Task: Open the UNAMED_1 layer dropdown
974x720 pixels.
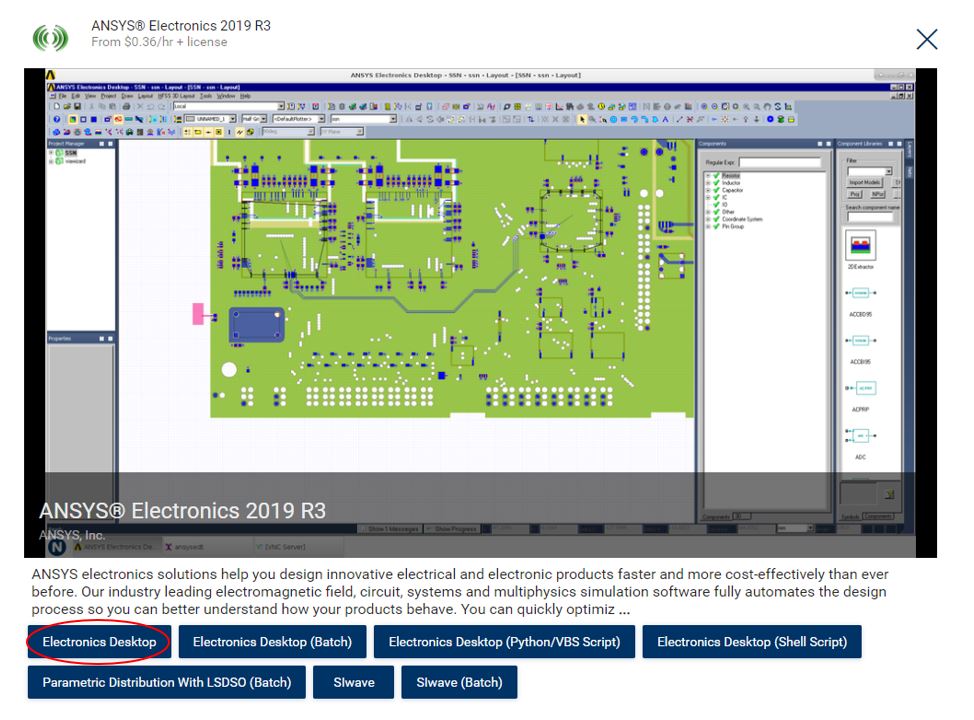Action: click(x=232, y=119)
